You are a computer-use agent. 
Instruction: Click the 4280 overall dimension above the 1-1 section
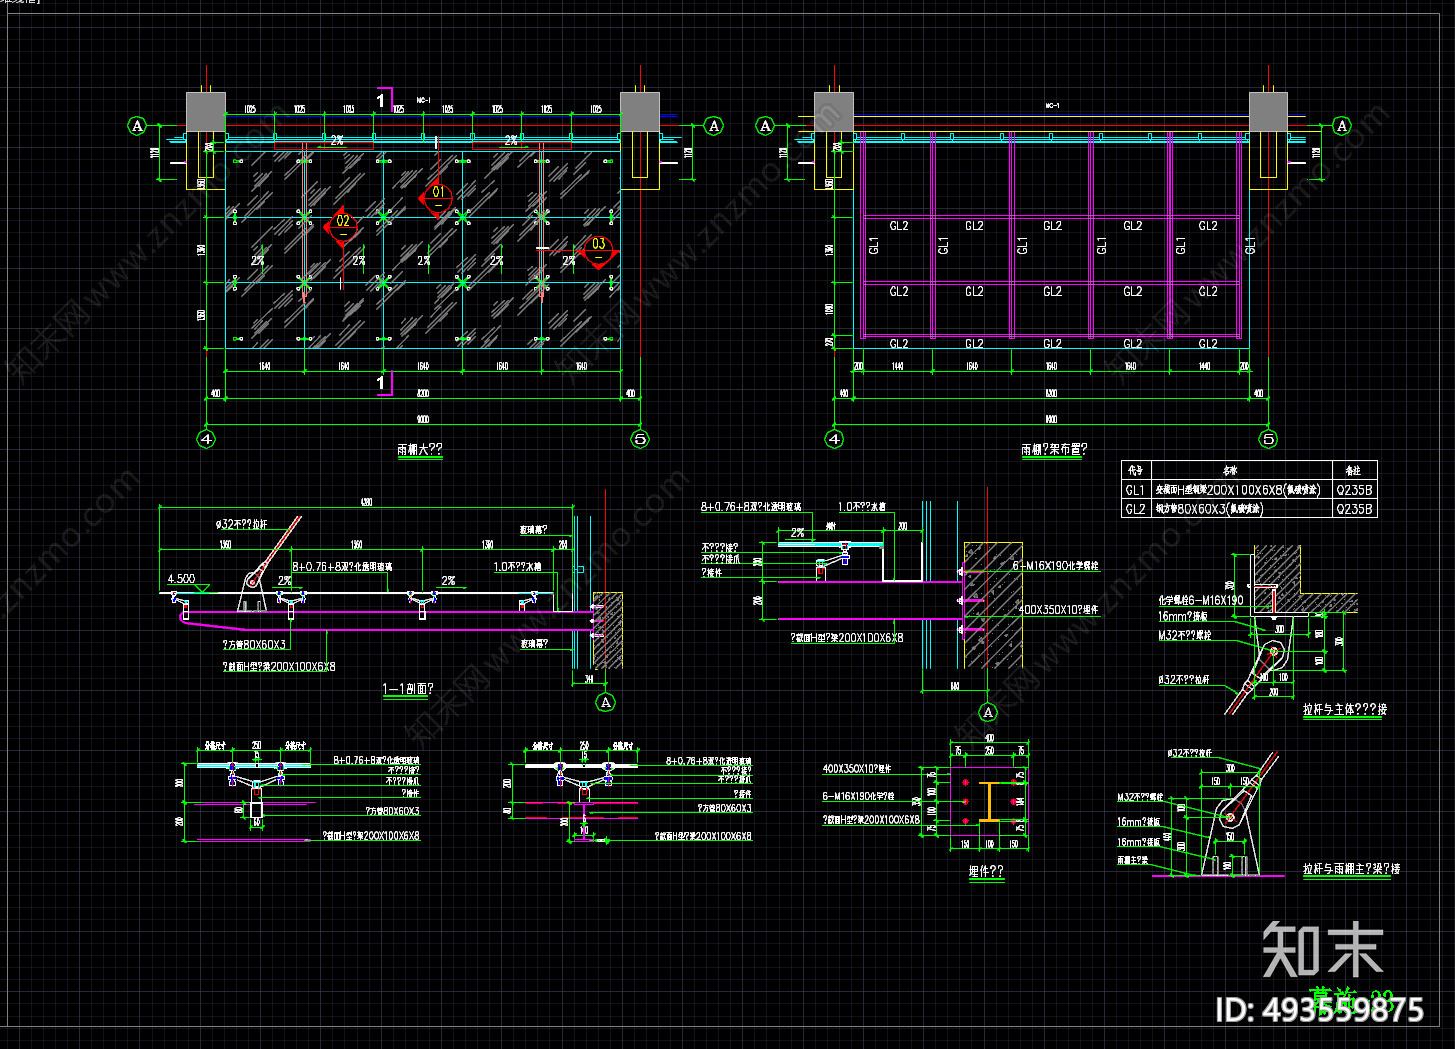click(x=366, y=502)
